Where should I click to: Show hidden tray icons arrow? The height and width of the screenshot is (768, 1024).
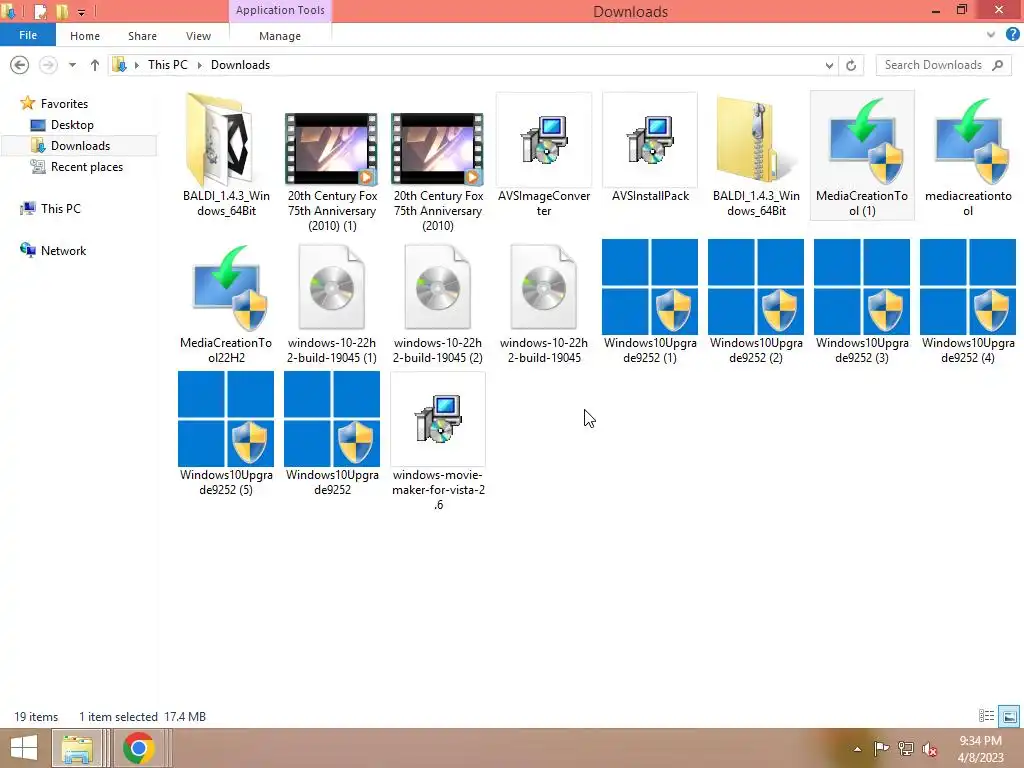[x=857, y=749]
